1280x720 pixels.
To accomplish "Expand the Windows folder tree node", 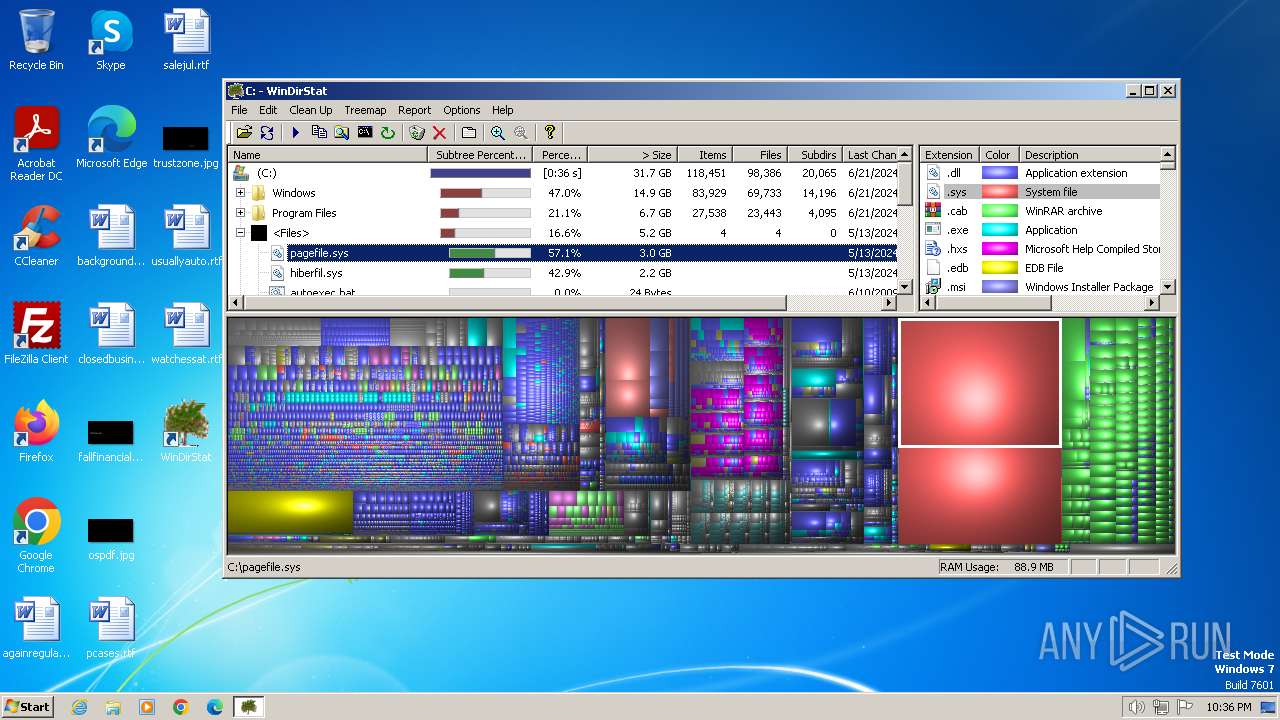I will [x=240, y=193].
